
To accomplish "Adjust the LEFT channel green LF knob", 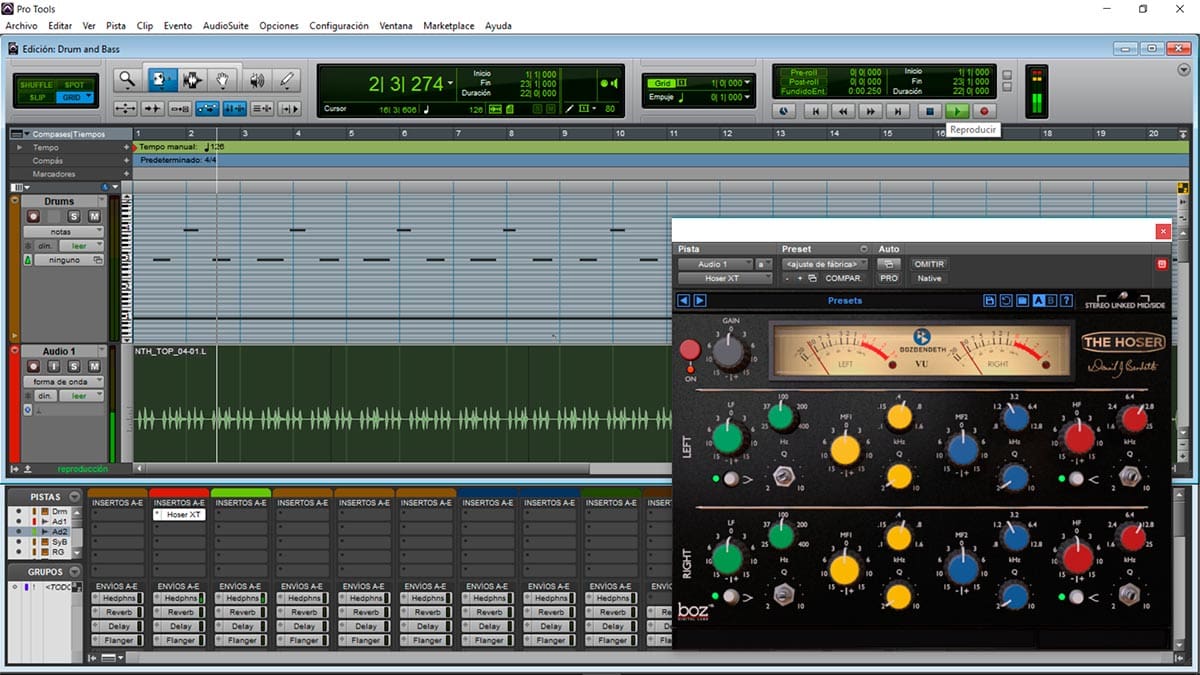I will click(729, 437).
